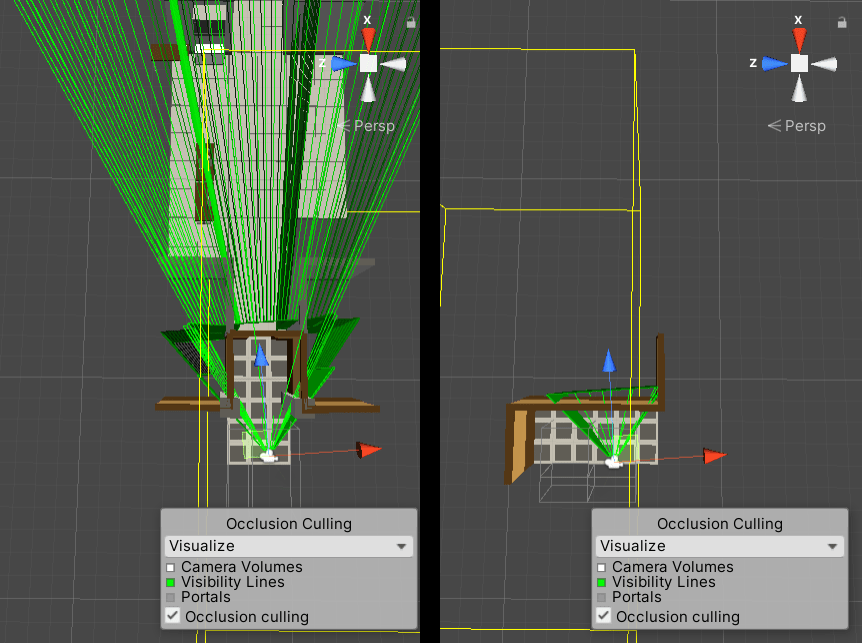
Task: Uncheck Occlusion culling checkbox in the right panel
Action: (x=604, y=616)
